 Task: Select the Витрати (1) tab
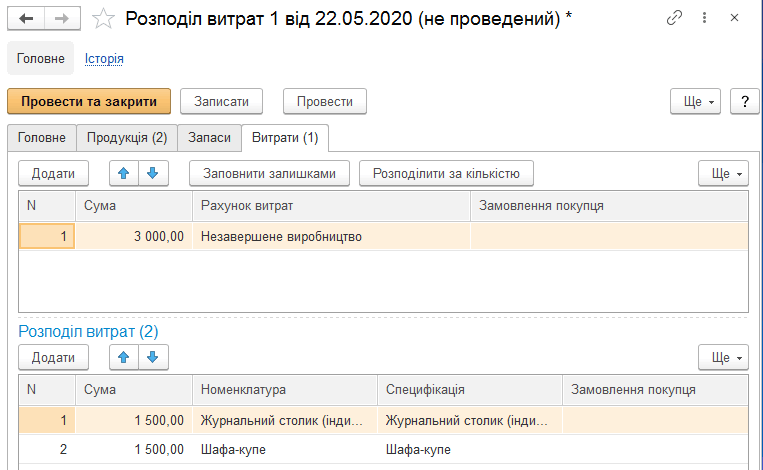285,138
